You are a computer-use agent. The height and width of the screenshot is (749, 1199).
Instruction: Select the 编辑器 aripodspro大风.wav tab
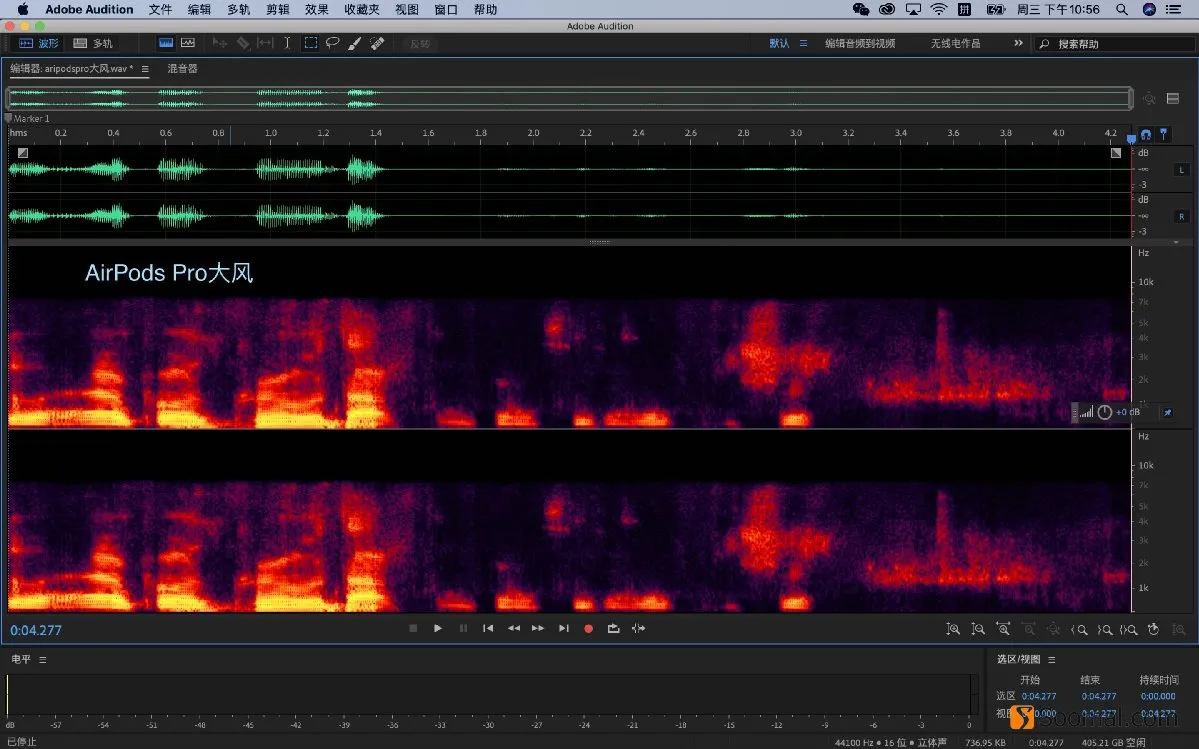pyautogui.click(x=71, y=69)
